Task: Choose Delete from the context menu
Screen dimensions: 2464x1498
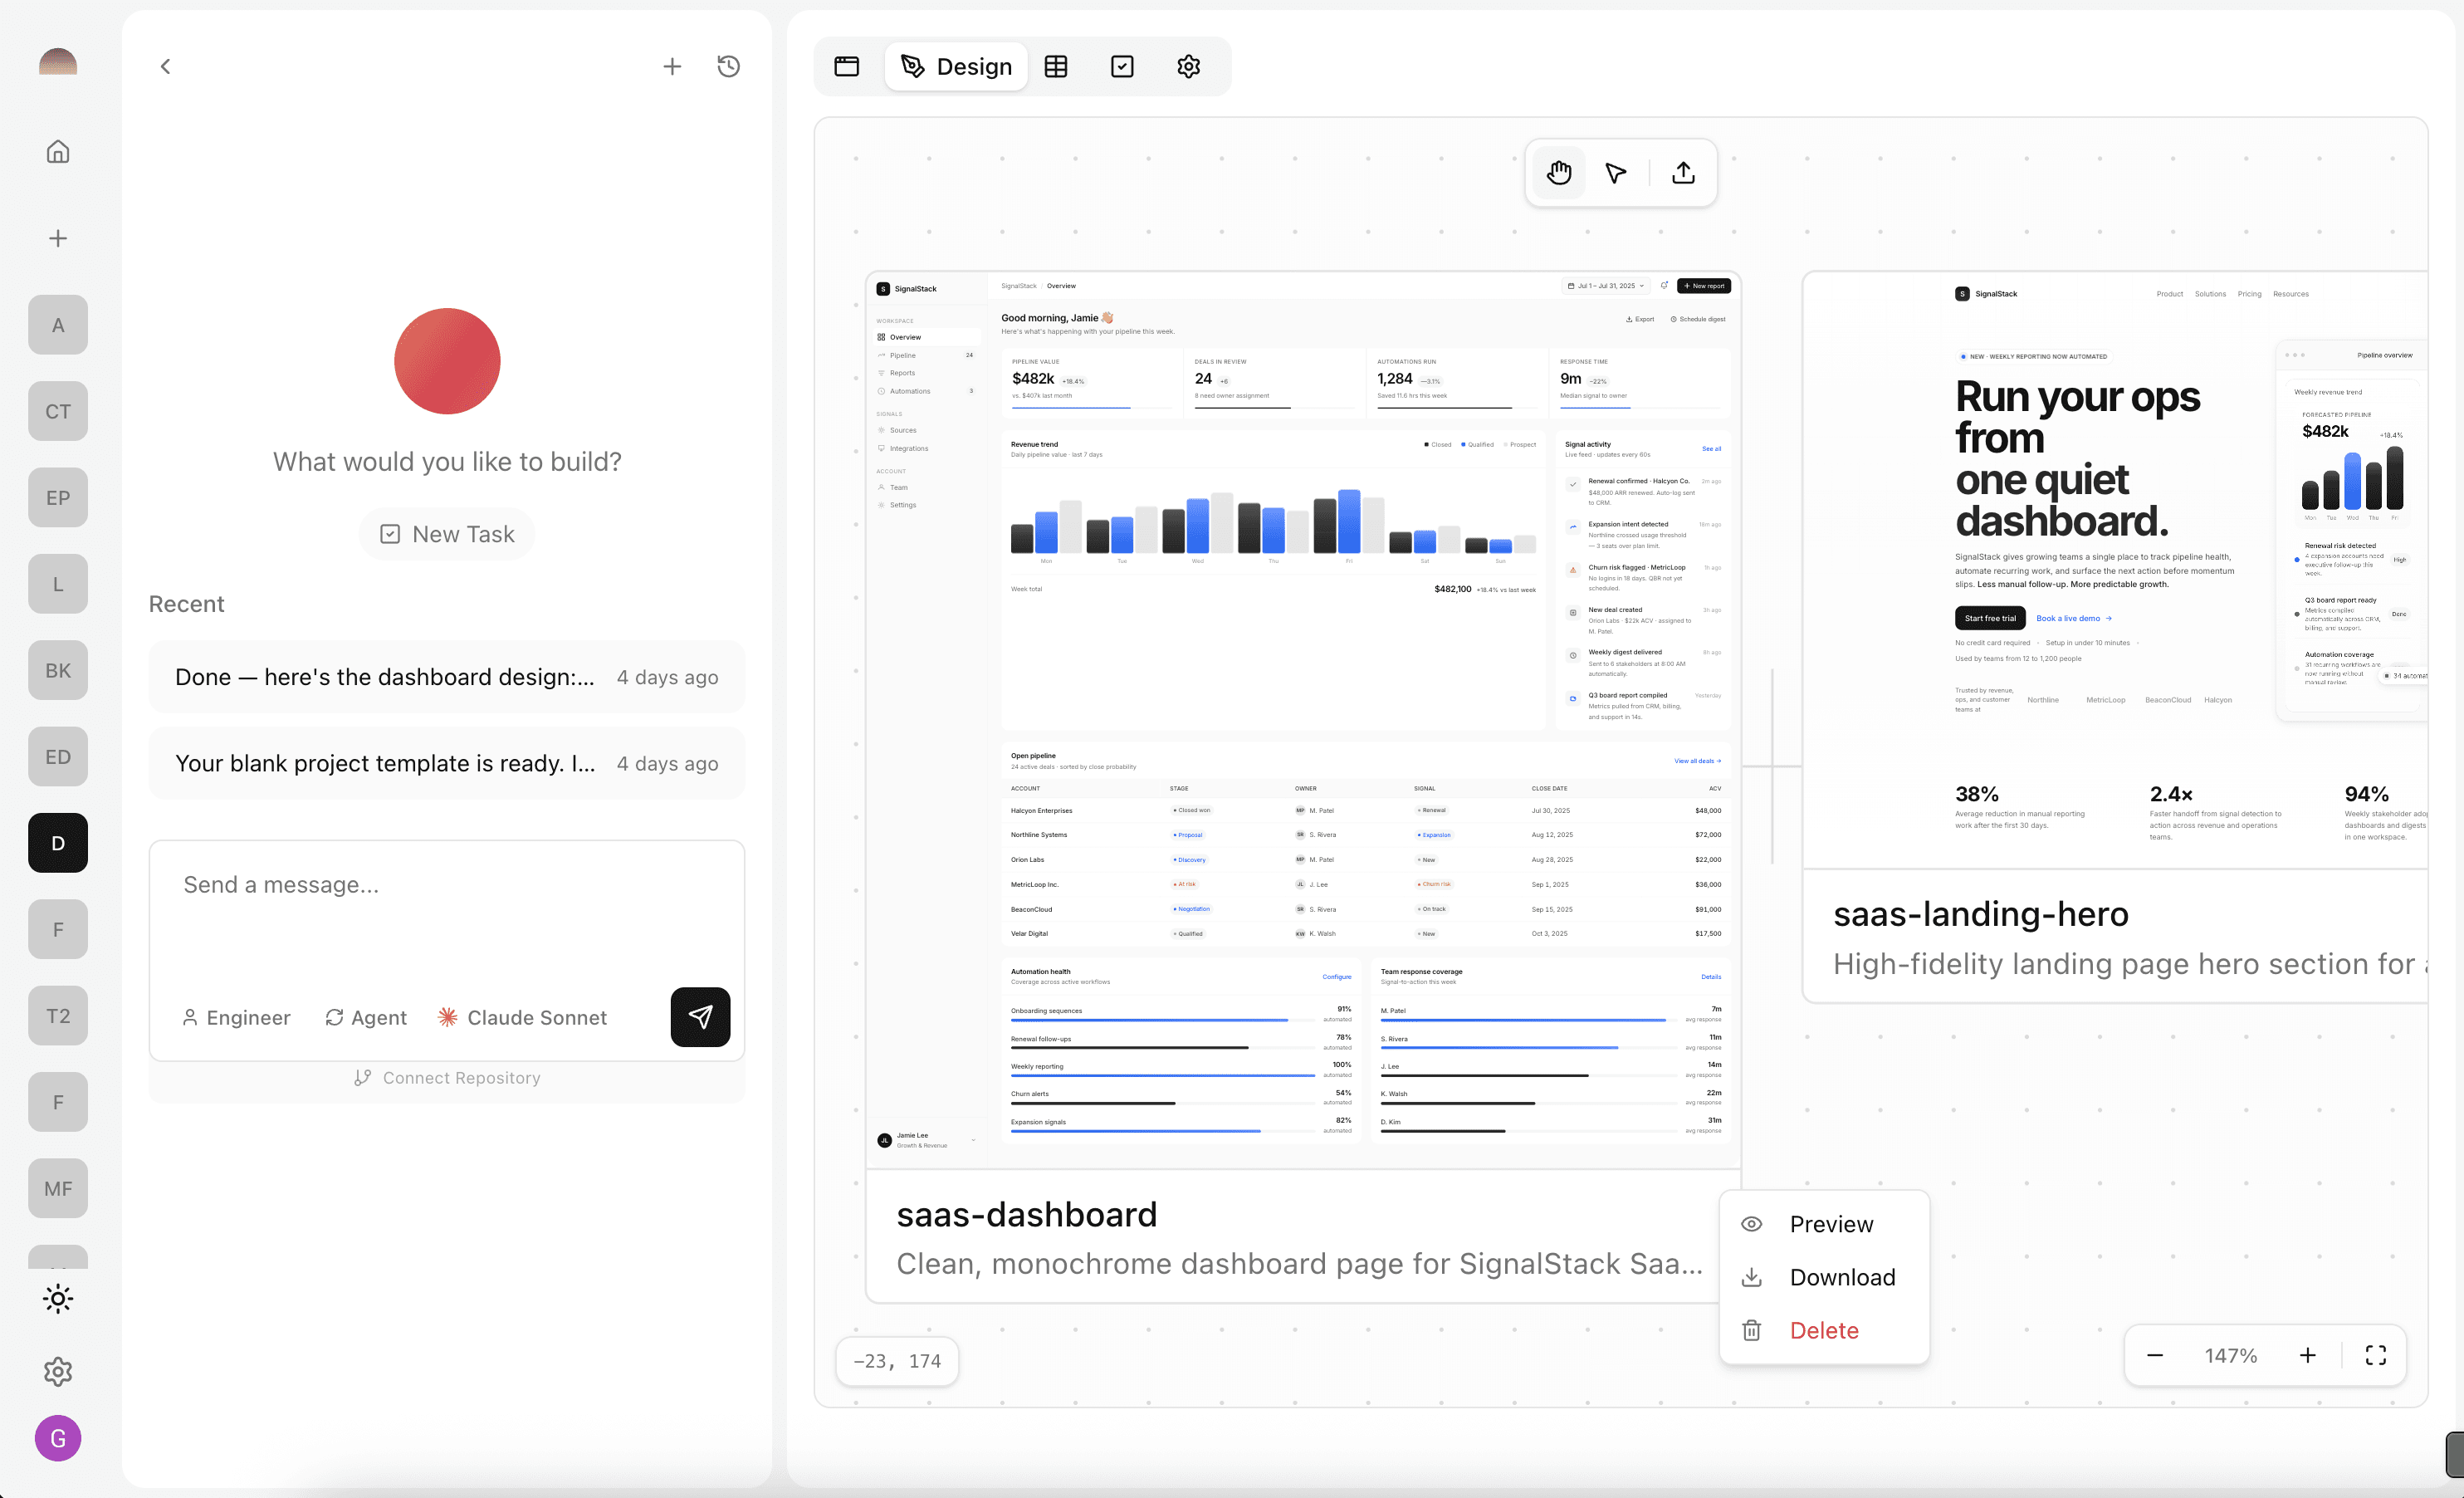Action: tap(1823, 1330)
